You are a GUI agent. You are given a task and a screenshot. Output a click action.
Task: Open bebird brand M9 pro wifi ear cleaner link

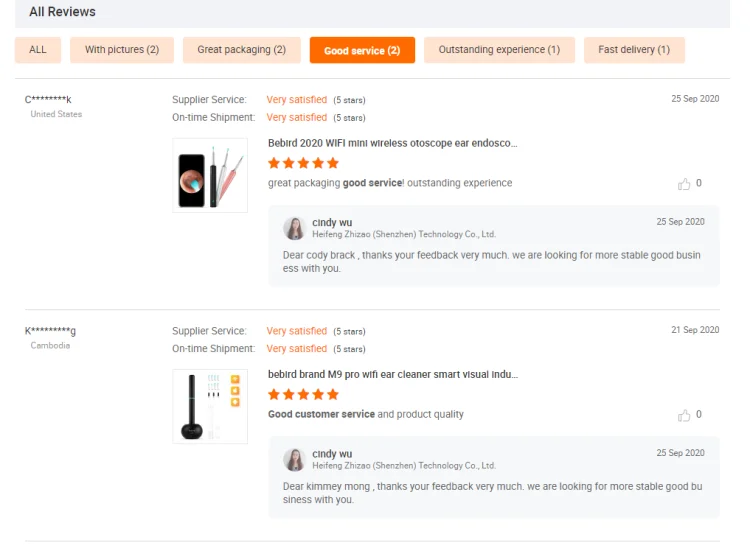pyautogui.click(x=392, y=374)
